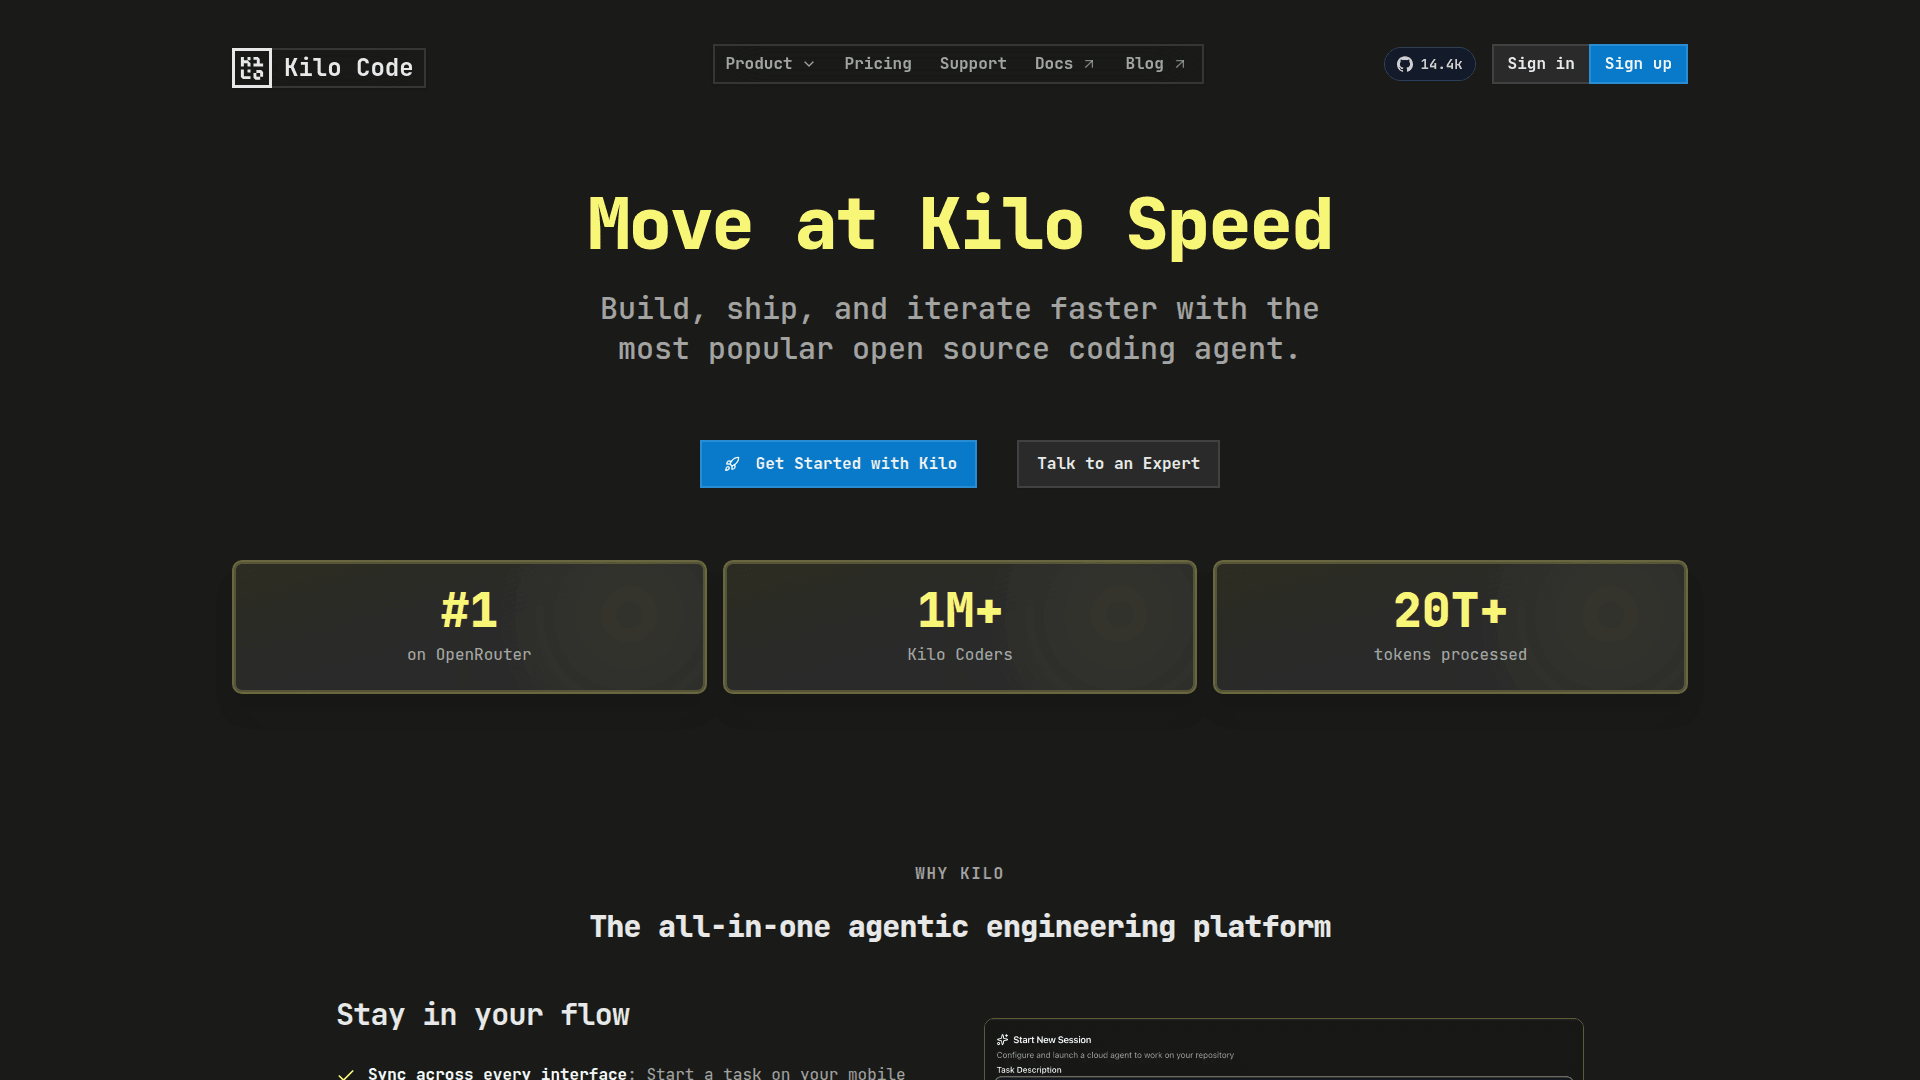Click Talk to an Expert button
The image size is (1920, 1080).
pos(1117,464)
